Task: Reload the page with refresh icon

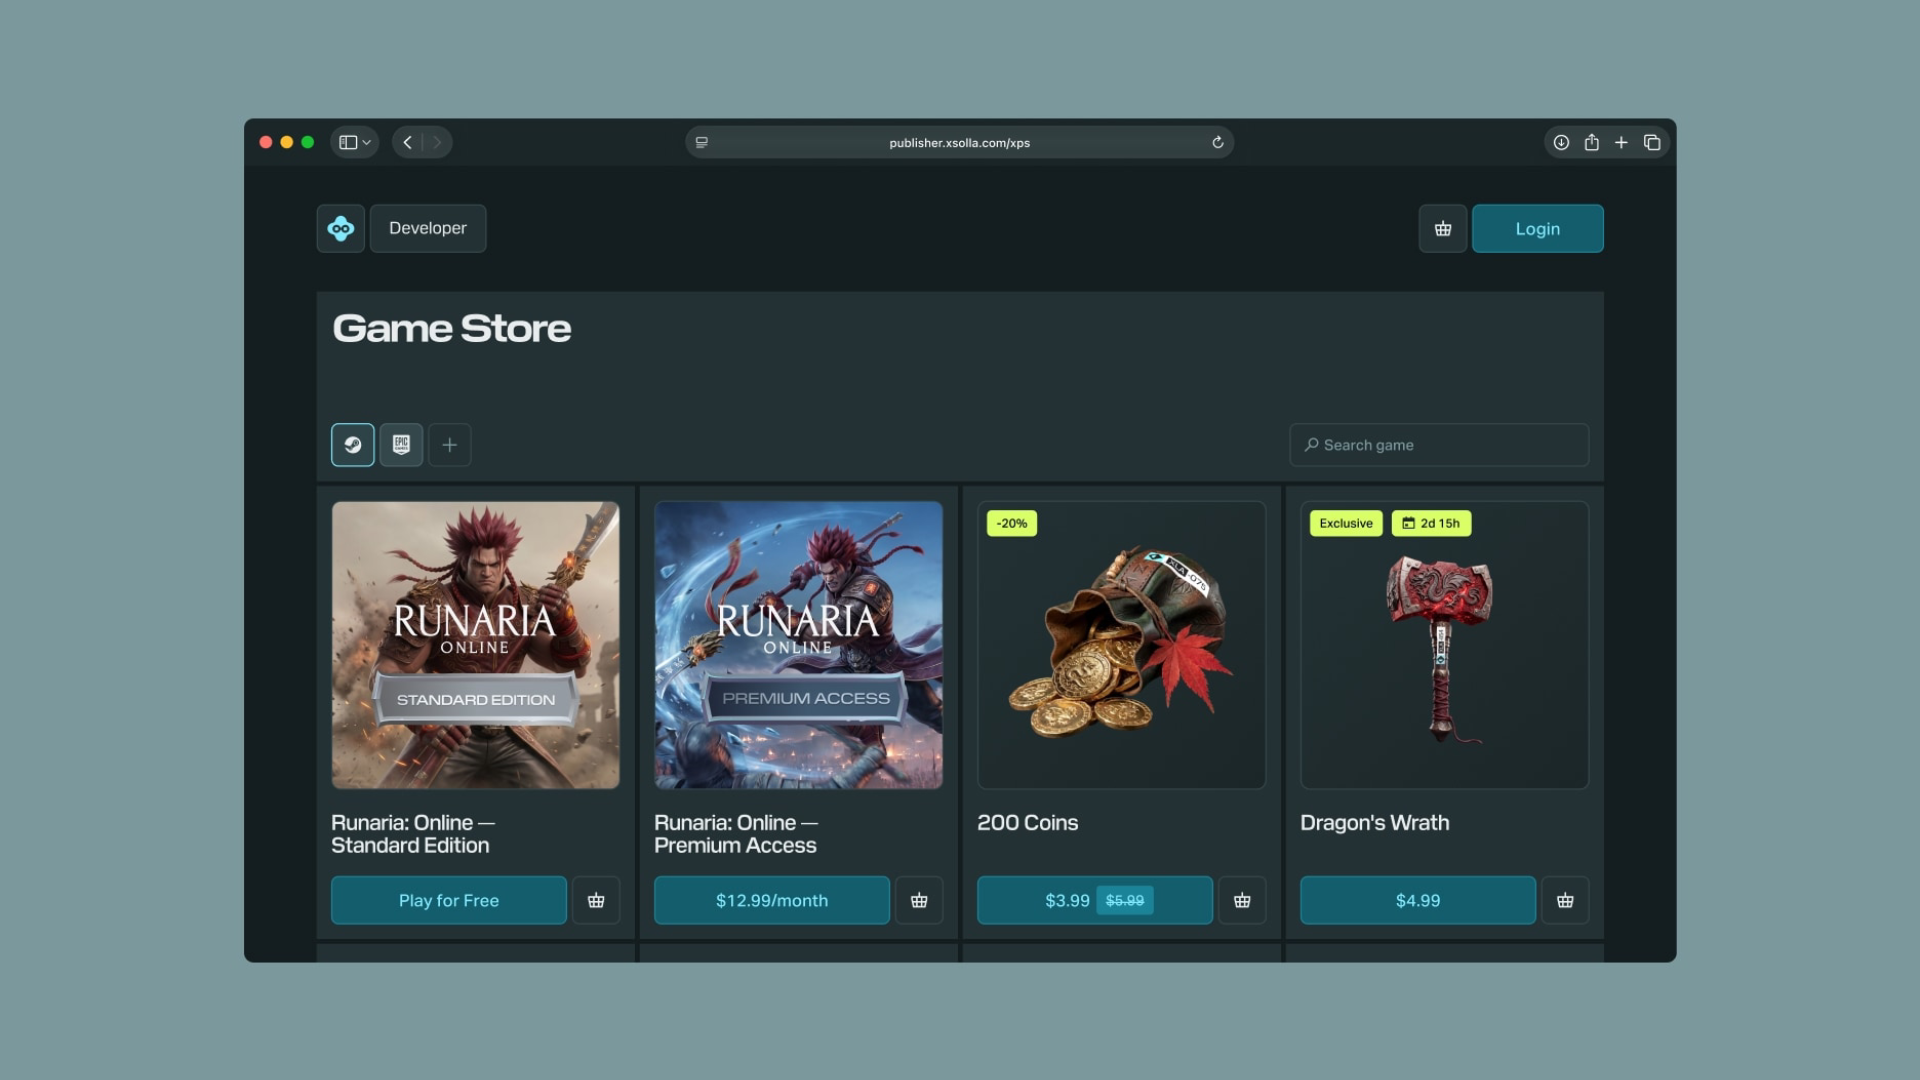Action: [x=1218, y=142]
